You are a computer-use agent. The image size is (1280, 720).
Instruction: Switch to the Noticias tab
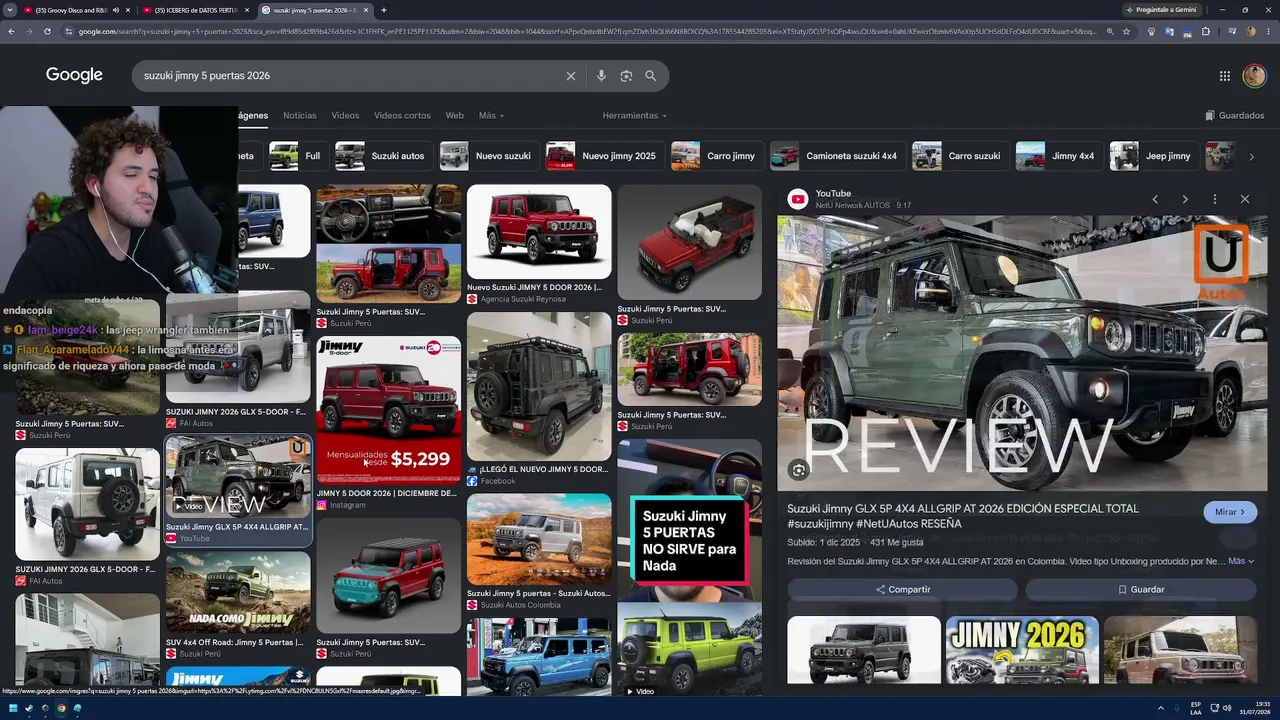click(x=300, y=116)
